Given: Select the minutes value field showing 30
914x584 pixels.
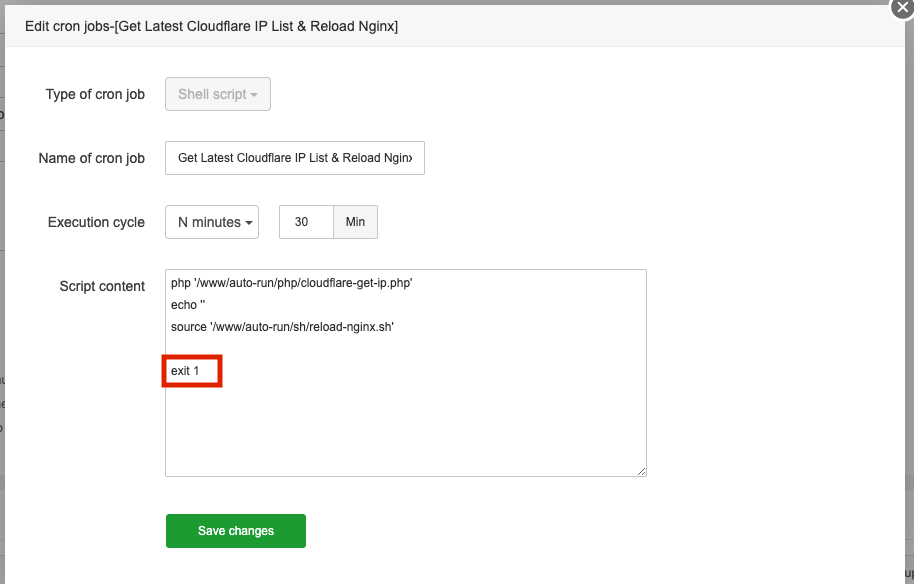Looking at the screenshot, I should pos(305,221).
